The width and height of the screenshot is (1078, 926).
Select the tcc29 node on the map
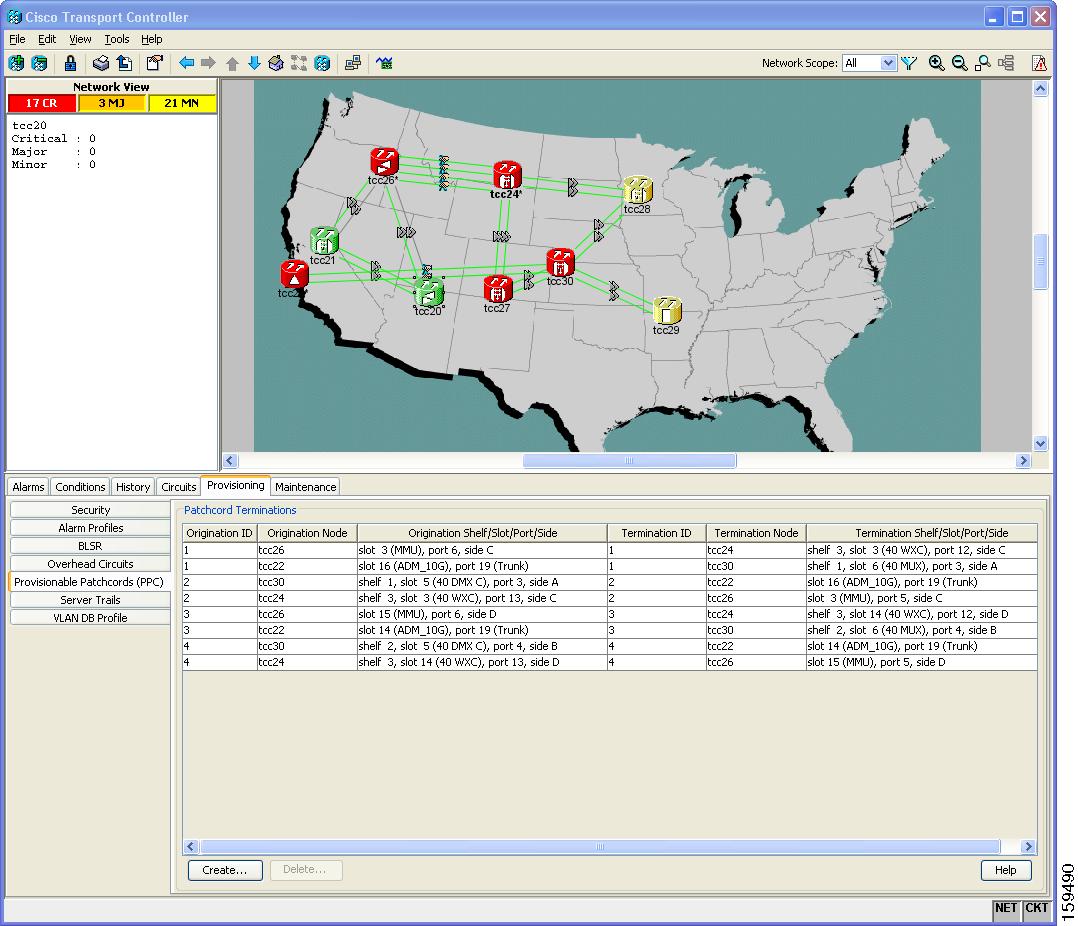pyautogui.click(x=666, y=311)
